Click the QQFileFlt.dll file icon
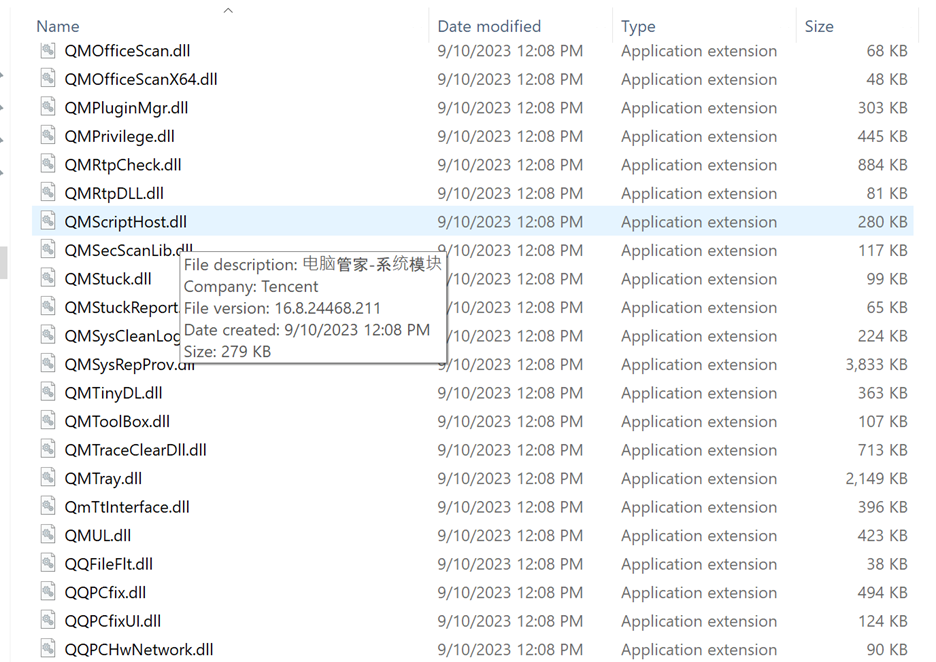Screen dimensions: 936x662 [x=48, y=564]
